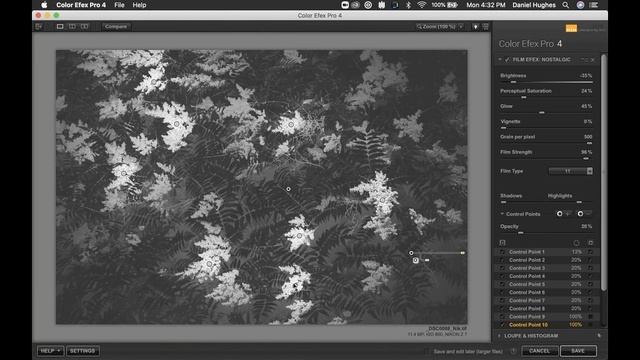Viewport: 640px width, 360px height.
Task: Adjust the control point Opacity slider
Action: point(520,233)
